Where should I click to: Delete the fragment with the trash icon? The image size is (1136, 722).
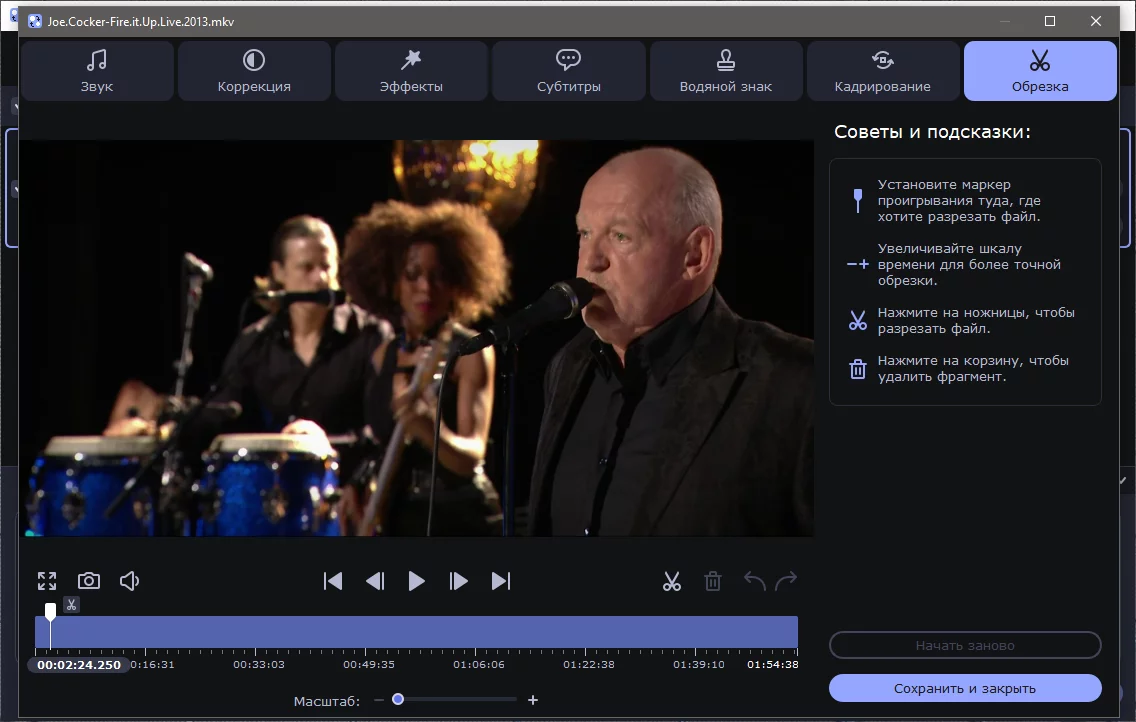coord(713,581)
